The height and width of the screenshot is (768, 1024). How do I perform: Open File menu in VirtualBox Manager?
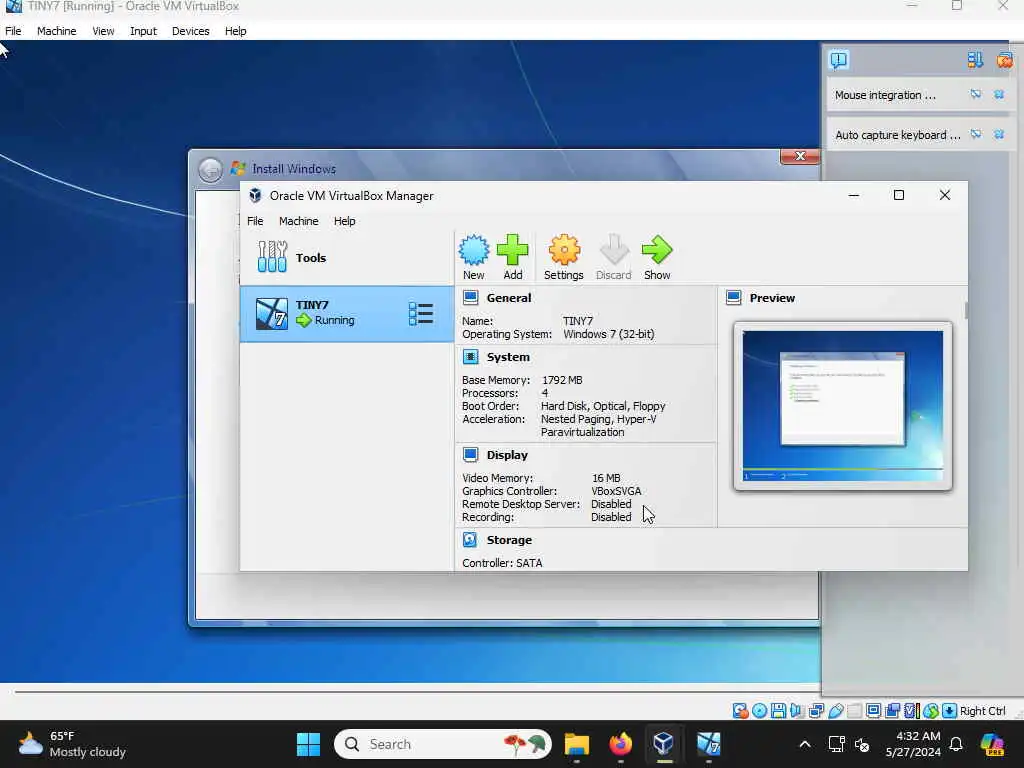(255, 221)
